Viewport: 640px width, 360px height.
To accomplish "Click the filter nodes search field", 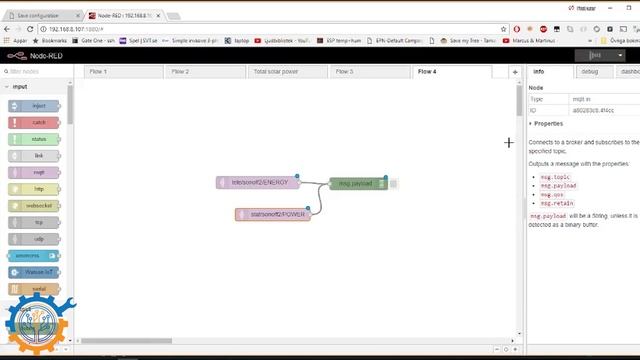I will (x=37, y=71).
